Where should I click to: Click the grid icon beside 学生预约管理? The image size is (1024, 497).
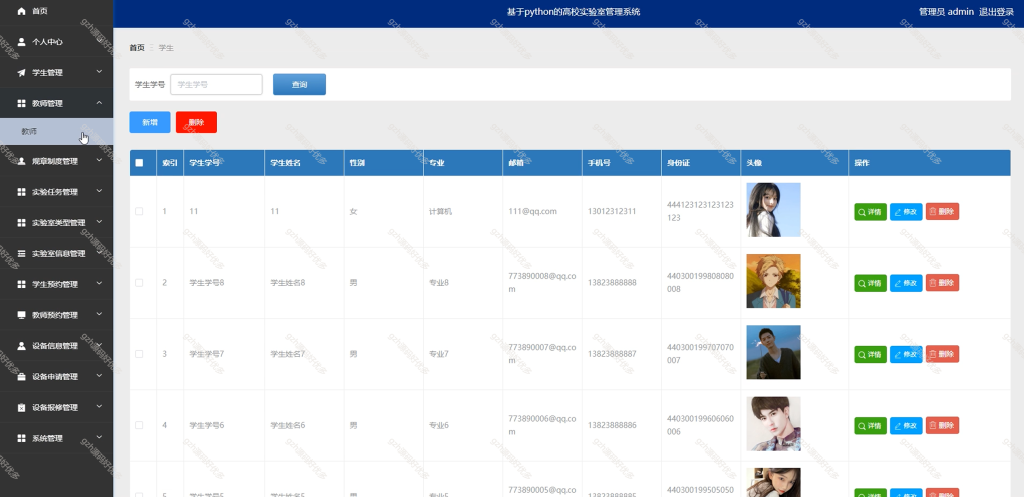(21, 284)
